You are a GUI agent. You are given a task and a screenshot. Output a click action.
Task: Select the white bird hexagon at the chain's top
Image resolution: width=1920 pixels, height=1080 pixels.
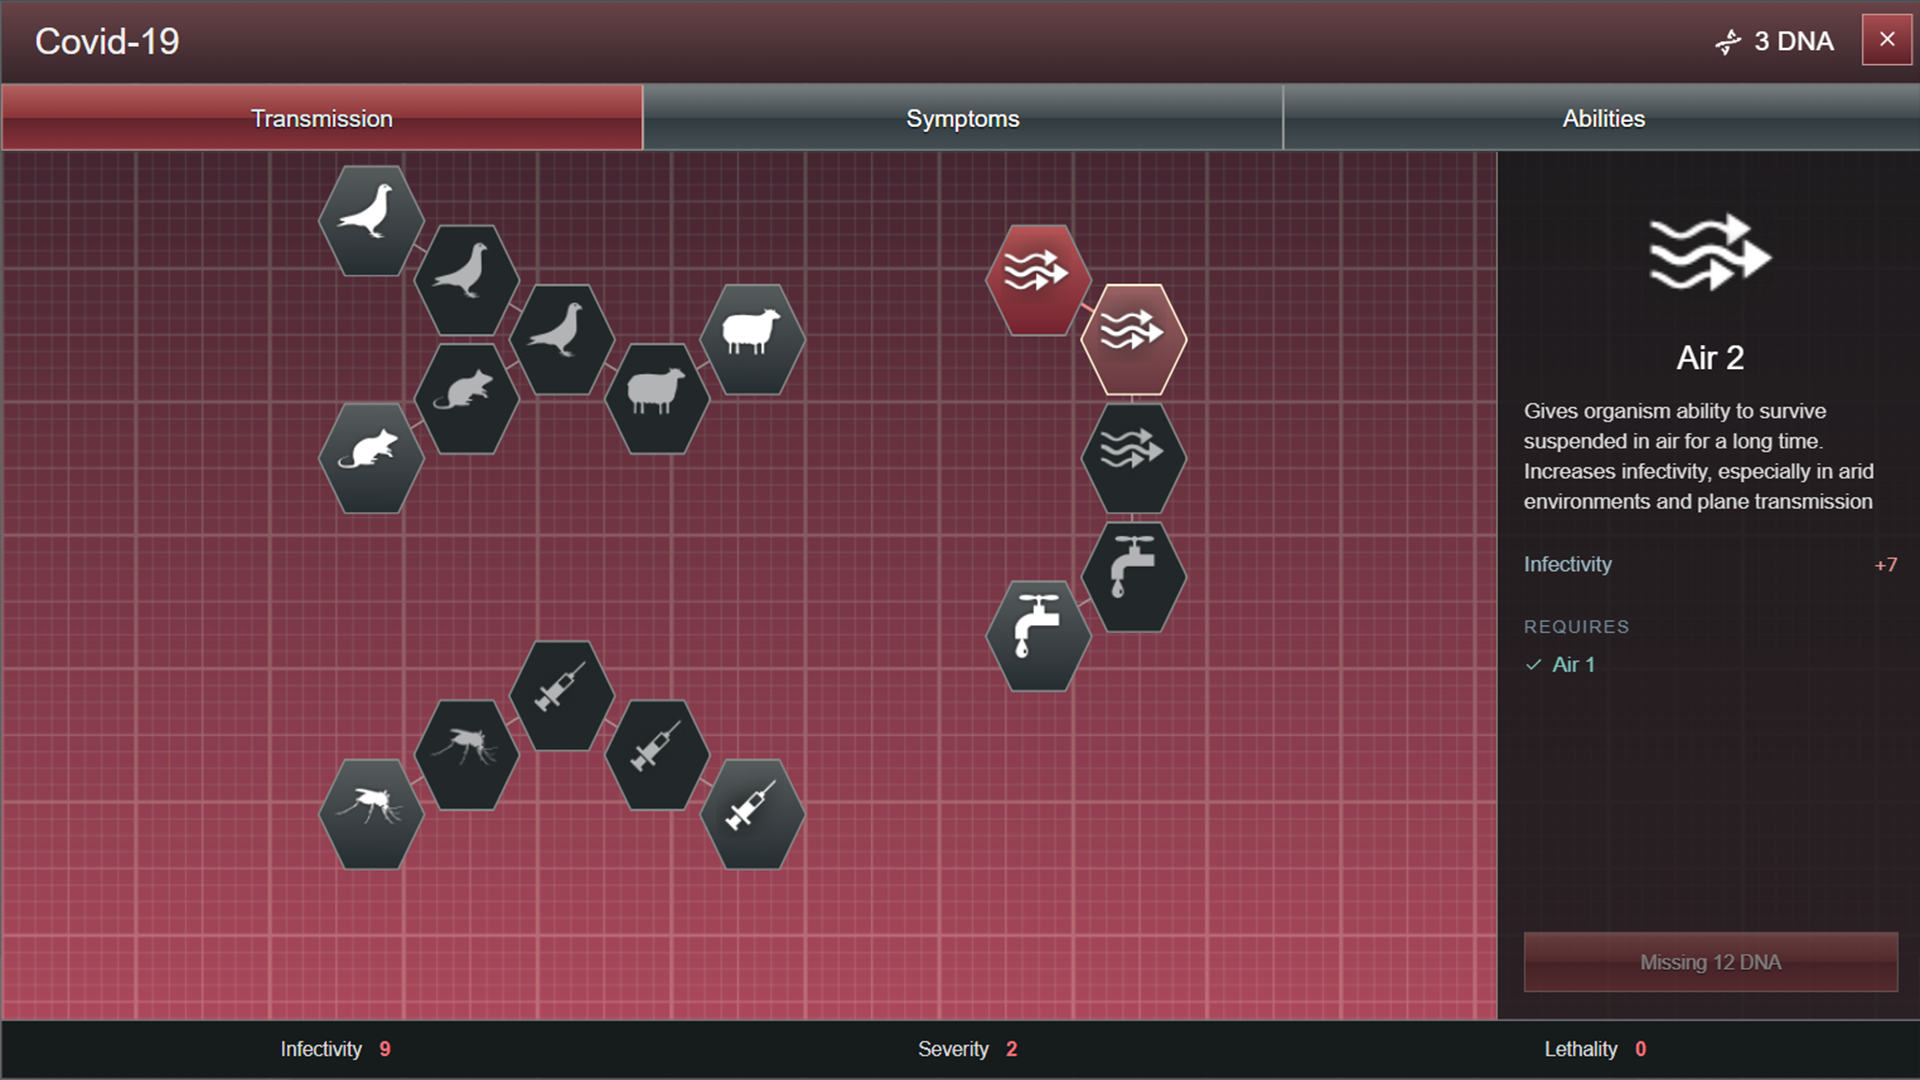[x=371, y=220]
